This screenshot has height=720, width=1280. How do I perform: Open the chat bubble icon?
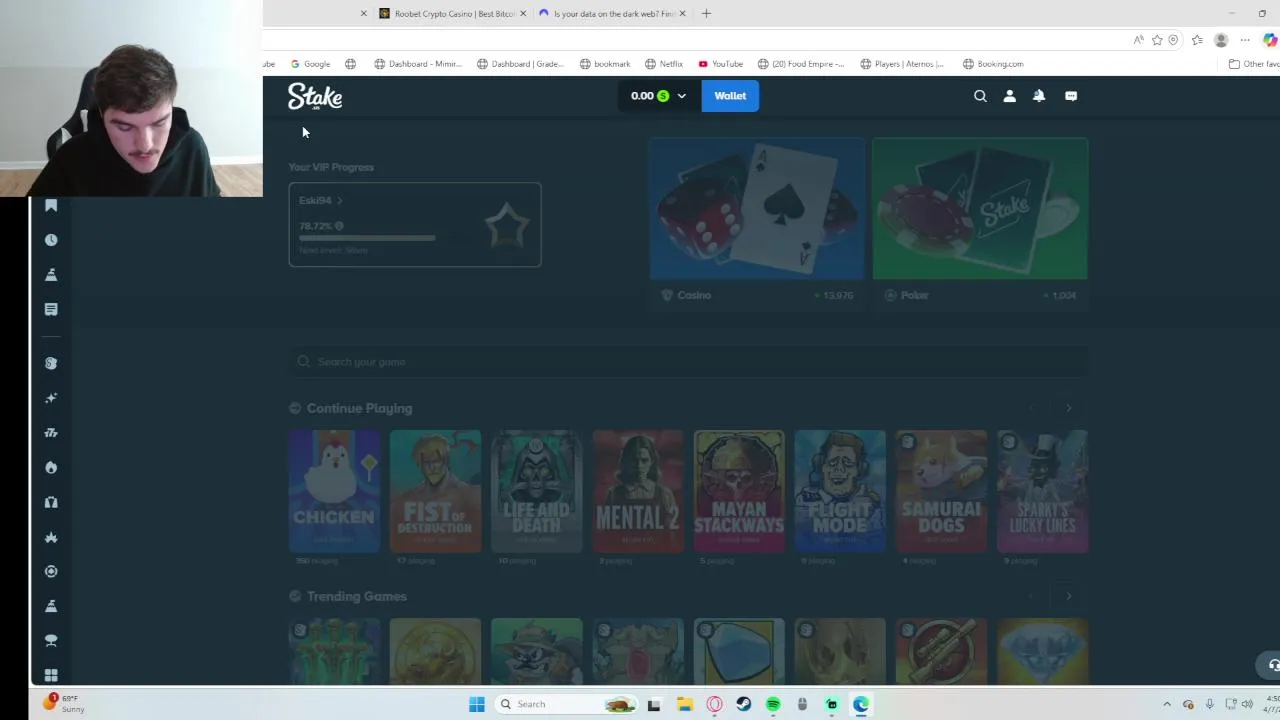tap(1071, 96)
